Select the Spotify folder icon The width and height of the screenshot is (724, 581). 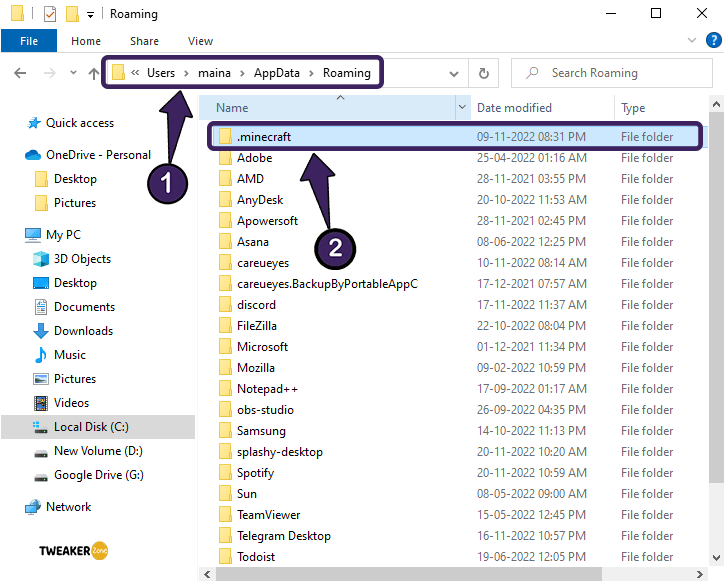coord(225,472)
